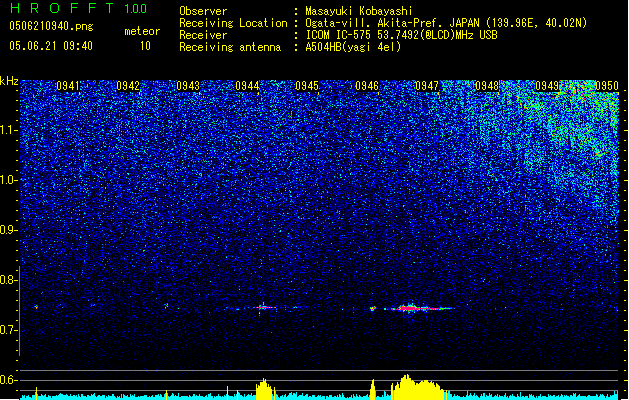Click the timestamp 05.06.21 09:40
Image resolution: width=629 pixels, height=400 pixels.
pyautogui.click(x=51, y=46)
